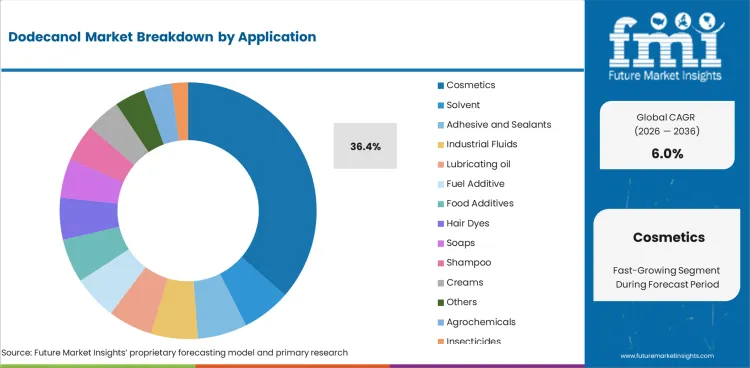The height and width of the screenshot is (368, 750).
Task: Select the Others legend label
Action: click(462, 302)
